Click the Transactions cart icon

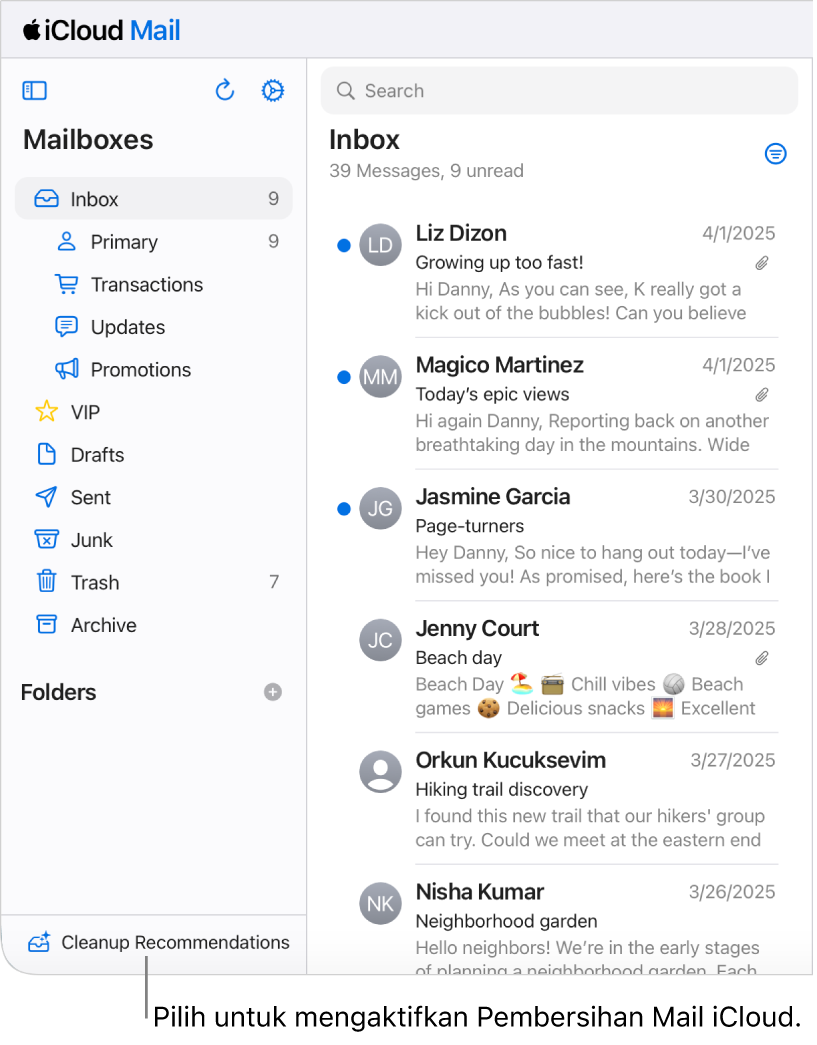66,284
